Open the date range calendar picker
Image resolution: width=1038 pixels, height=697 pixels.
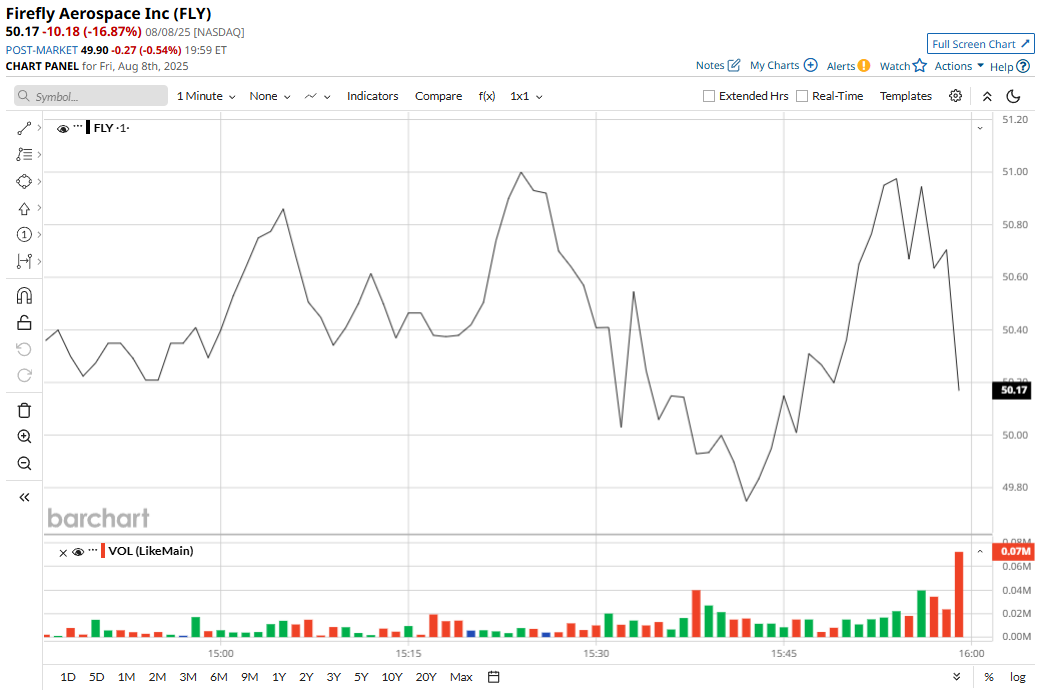tap(493, 677)
